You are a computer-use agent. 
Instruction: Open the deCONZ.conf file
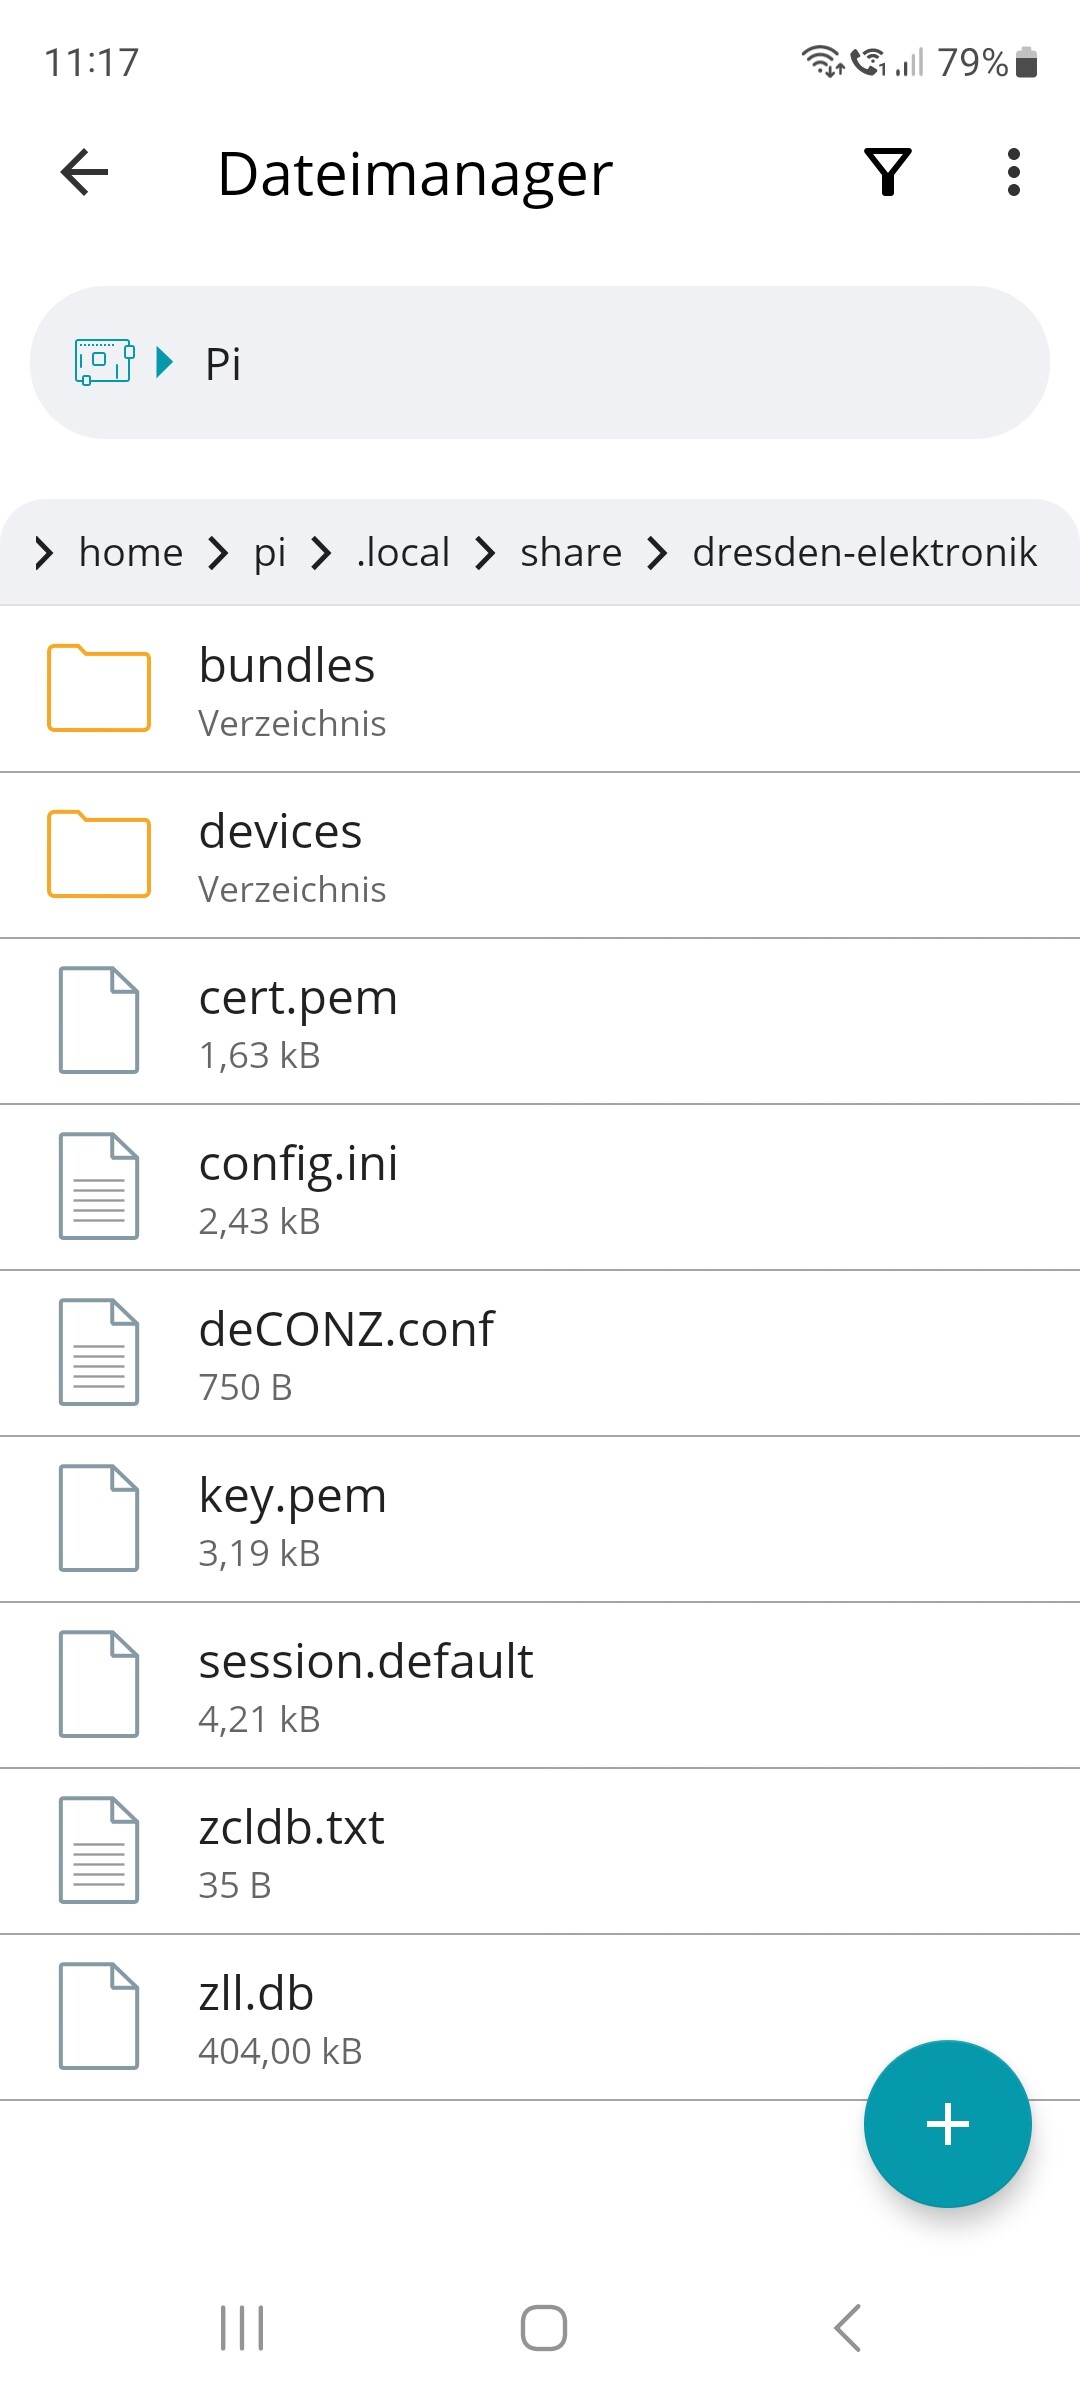click(346, 1352)
